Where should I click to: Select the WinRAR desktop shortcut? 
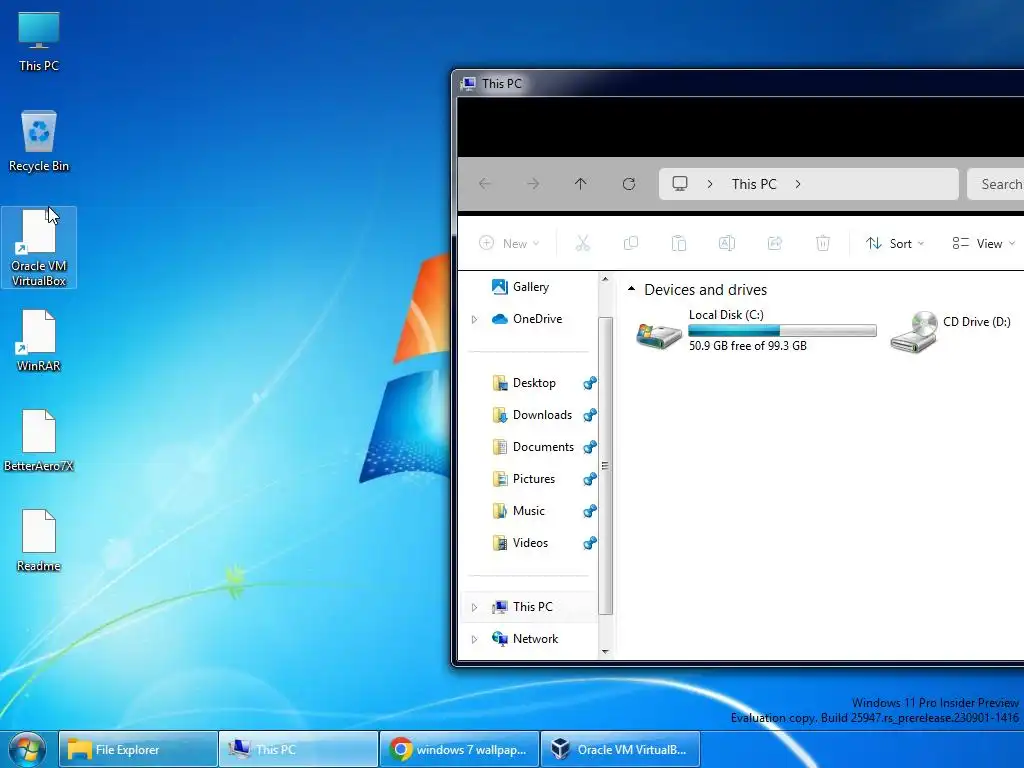click(x=39, y=341)
